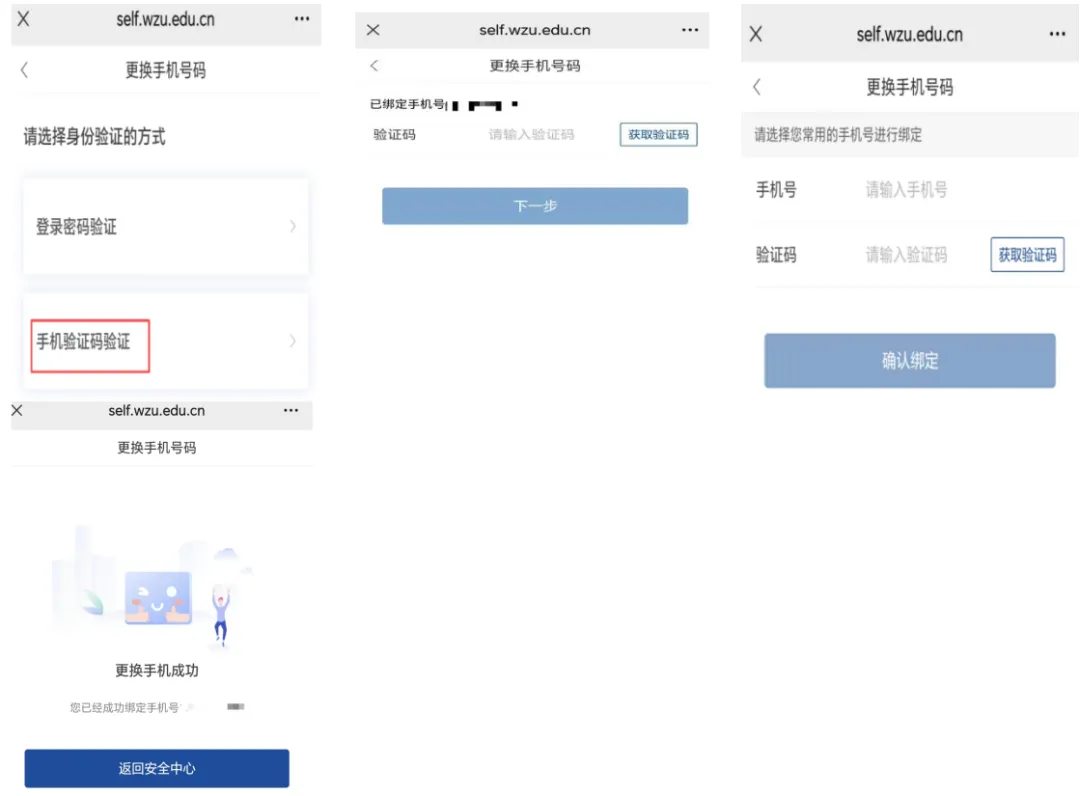Close the new phone binding screen

coord(756,34)
